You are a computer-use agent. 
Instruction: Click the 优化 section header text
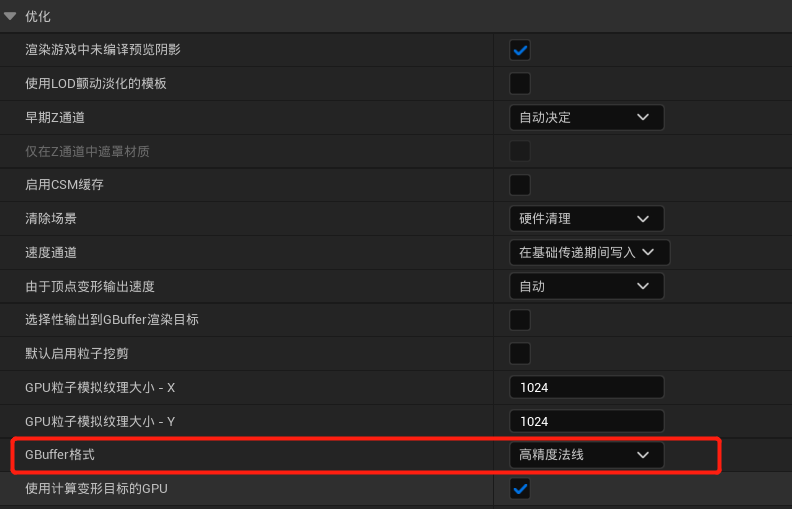(x=37, y=16)
